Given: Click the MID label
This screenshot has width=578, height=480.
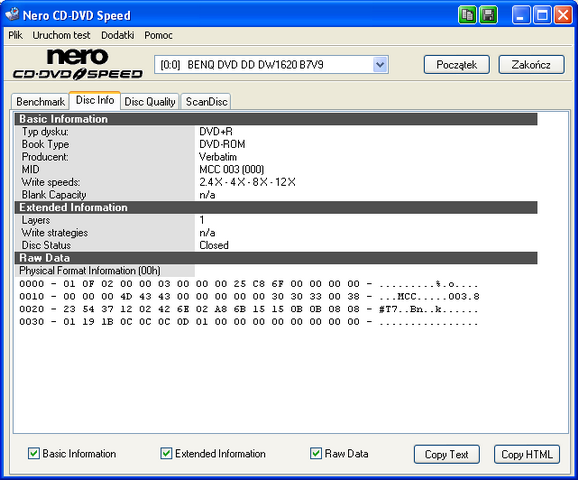Looking at the screenshot, I should 30,169.
